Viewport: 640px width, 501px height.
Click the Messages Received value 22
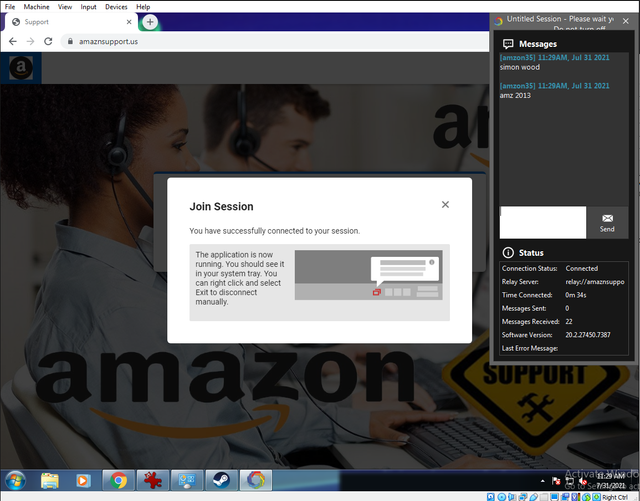569,321
